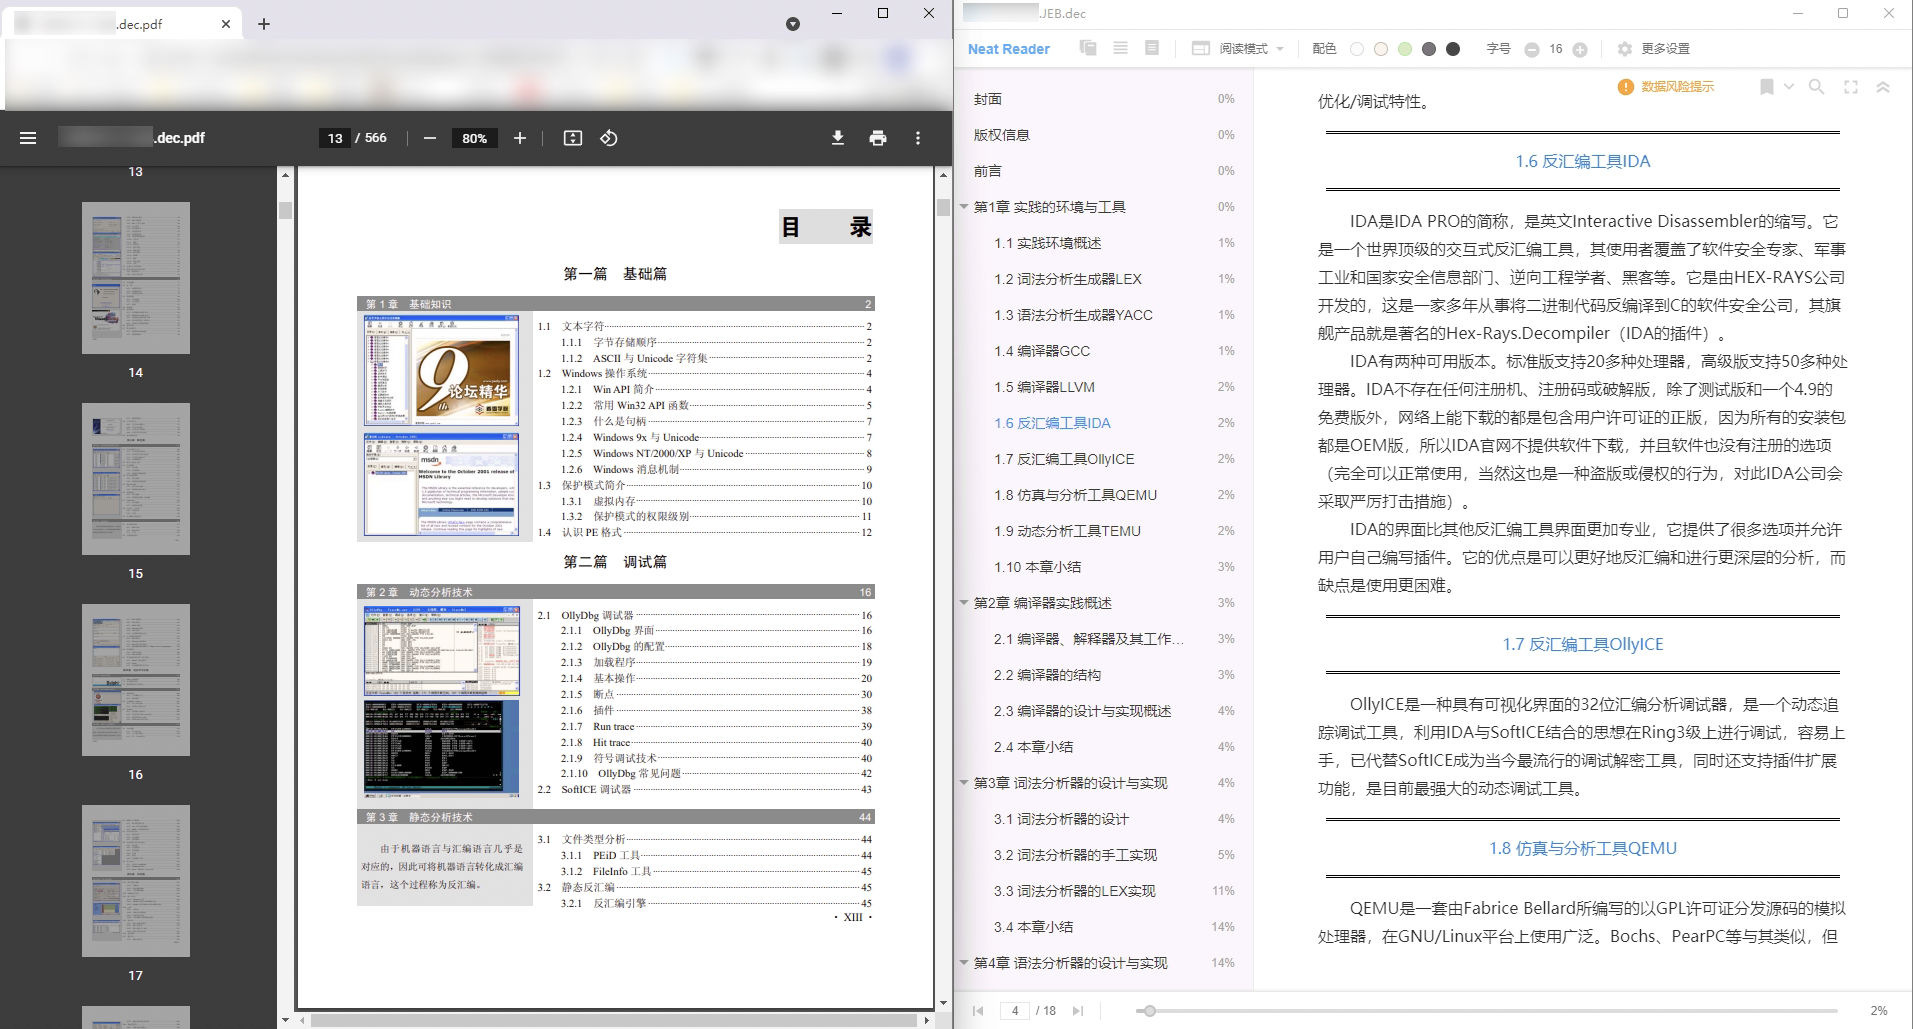Adjust the reading progress slider
The width and height of the screenshot is (1913, 1029).
1150,1011
